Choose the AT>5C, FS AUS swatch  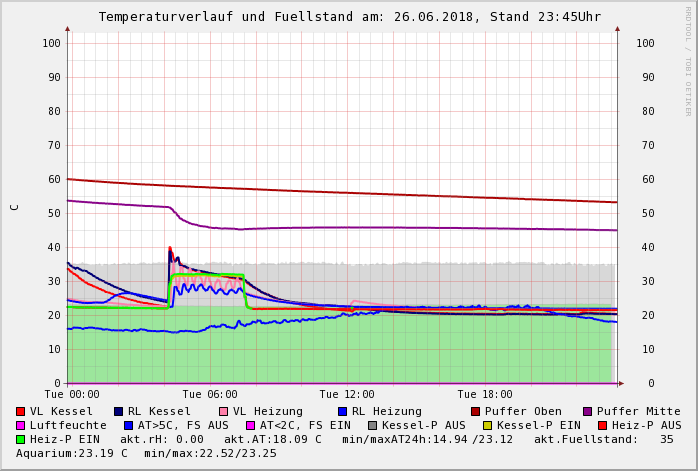129,425
